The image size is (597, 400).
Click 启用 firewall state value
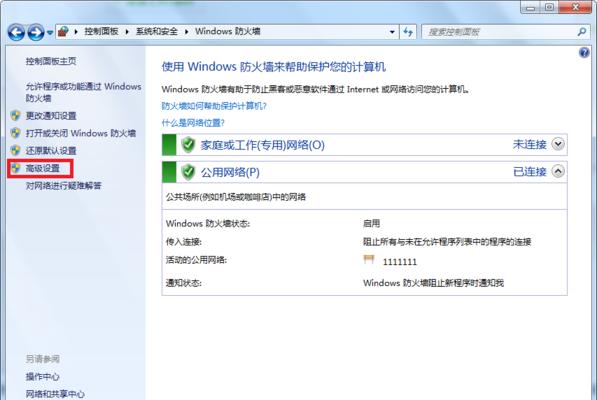(372, 223)
